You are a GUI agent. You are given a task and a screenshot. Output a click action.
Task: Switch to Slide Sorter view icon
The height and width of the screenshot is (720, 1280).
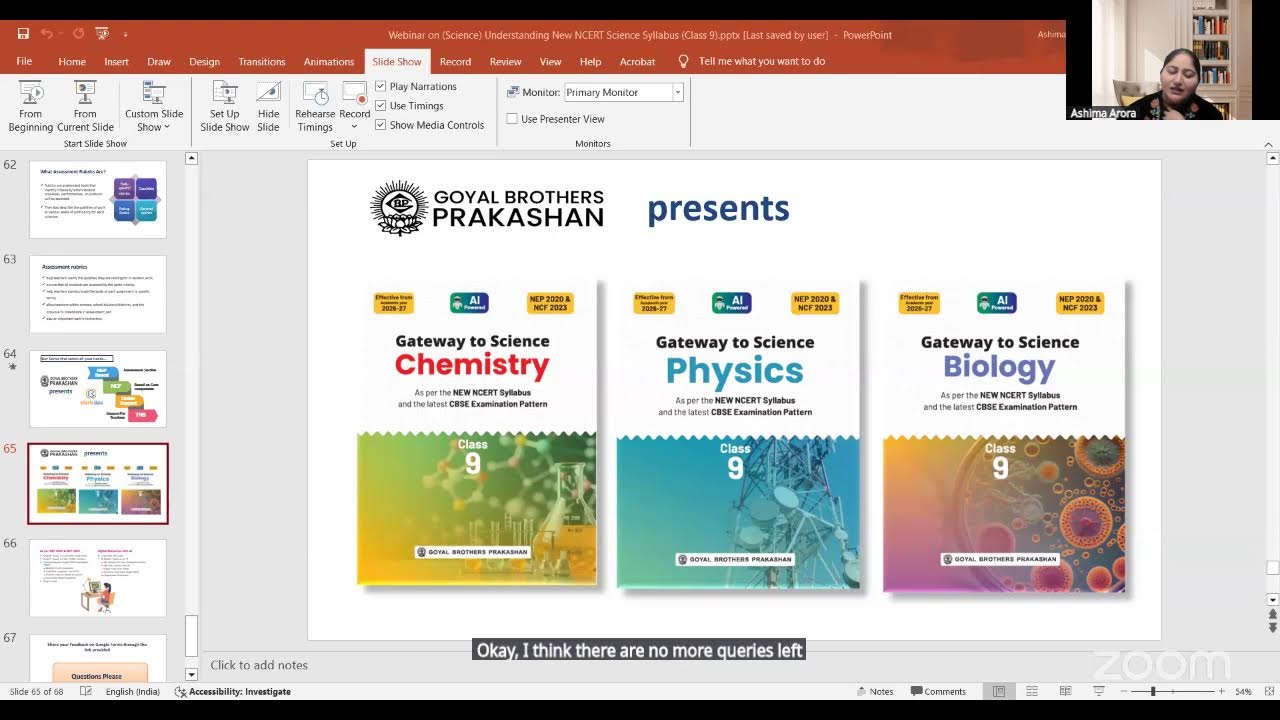1032,692
